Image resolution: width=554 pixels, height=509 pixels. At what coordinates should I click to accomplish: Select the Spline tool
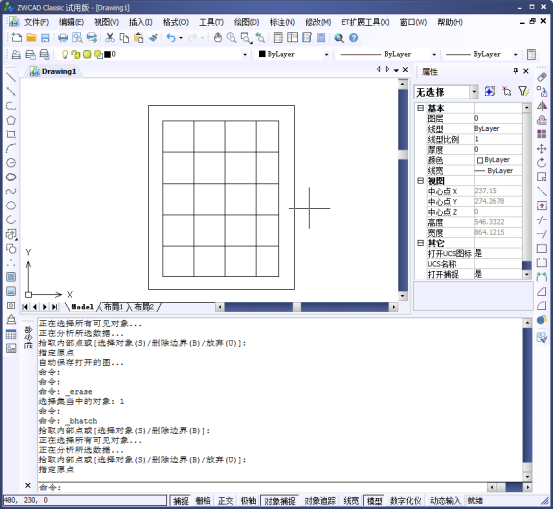point(11,191)
